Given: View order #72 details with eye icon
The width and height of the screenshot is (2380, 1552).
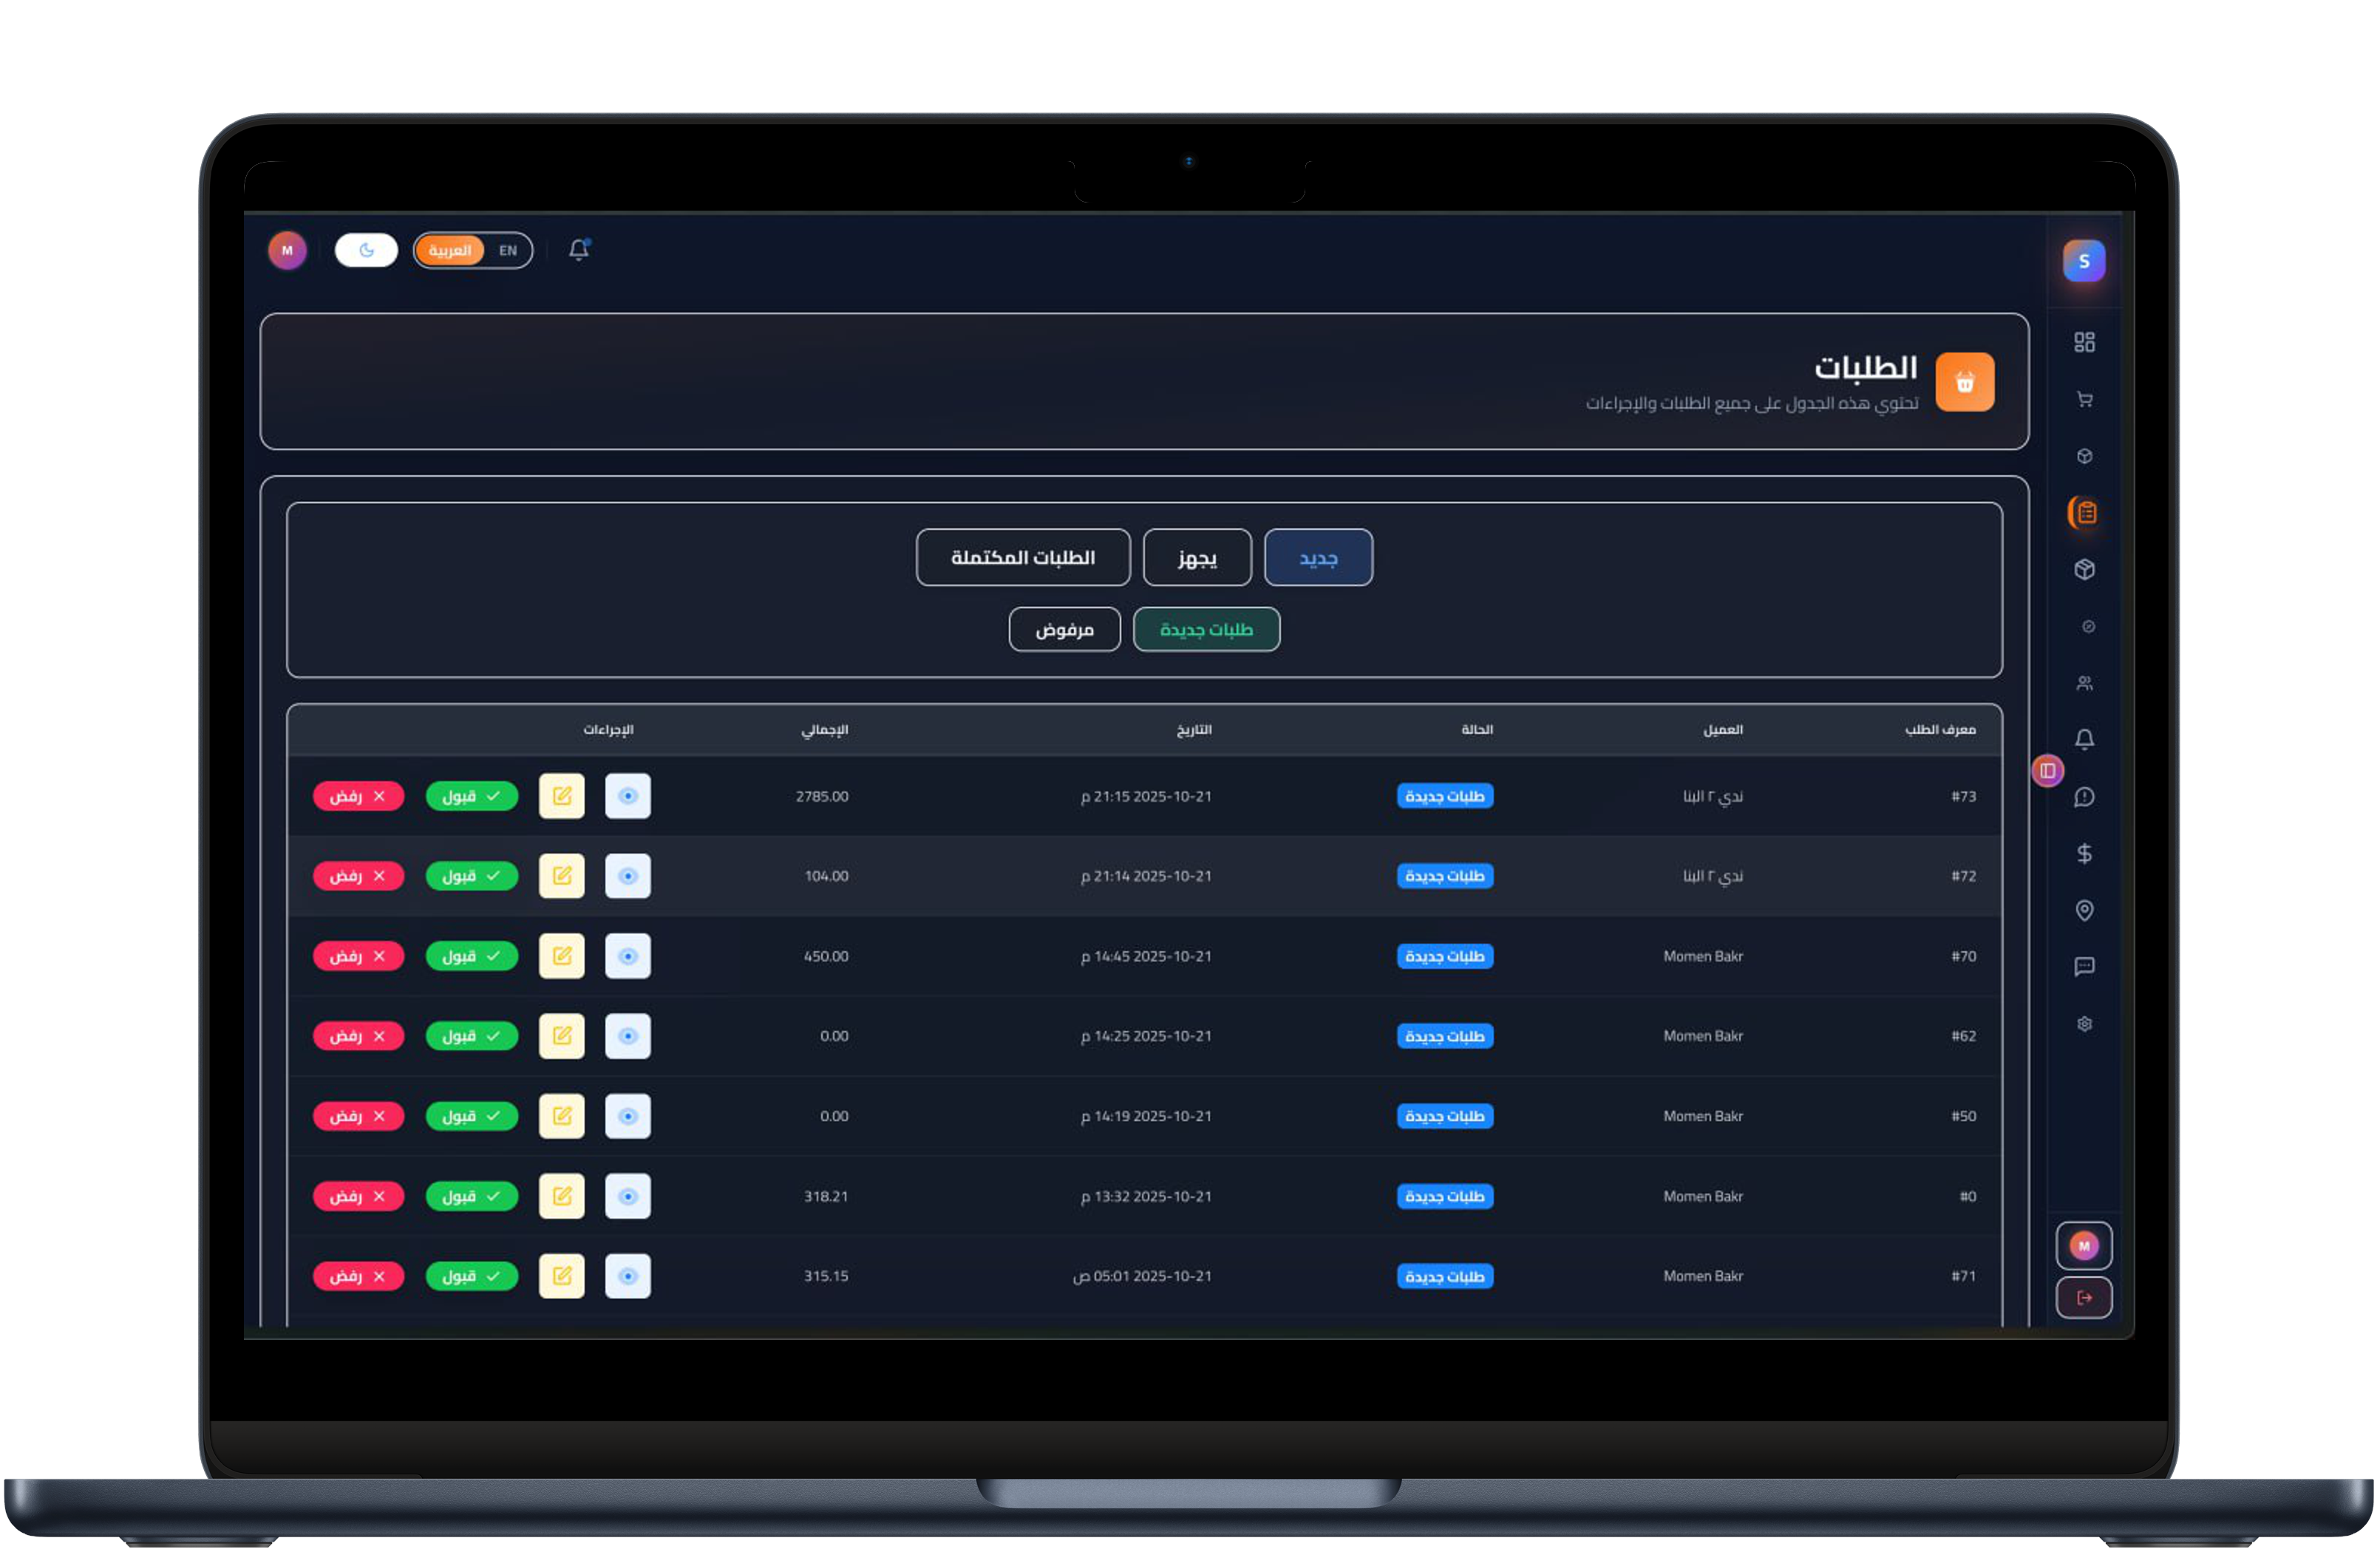Looking at the screenshot, I should (x=628, y=876).
